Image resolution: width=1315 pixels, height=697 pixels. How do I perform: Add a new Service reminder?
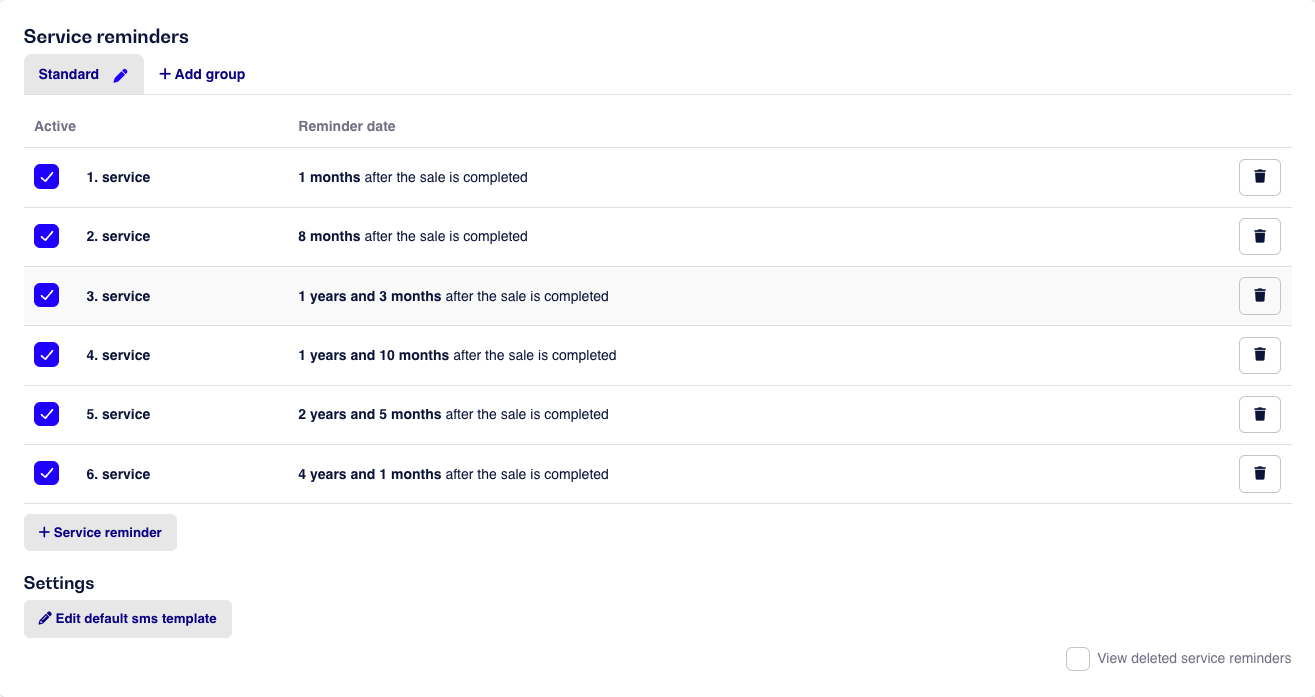(100, 533)
